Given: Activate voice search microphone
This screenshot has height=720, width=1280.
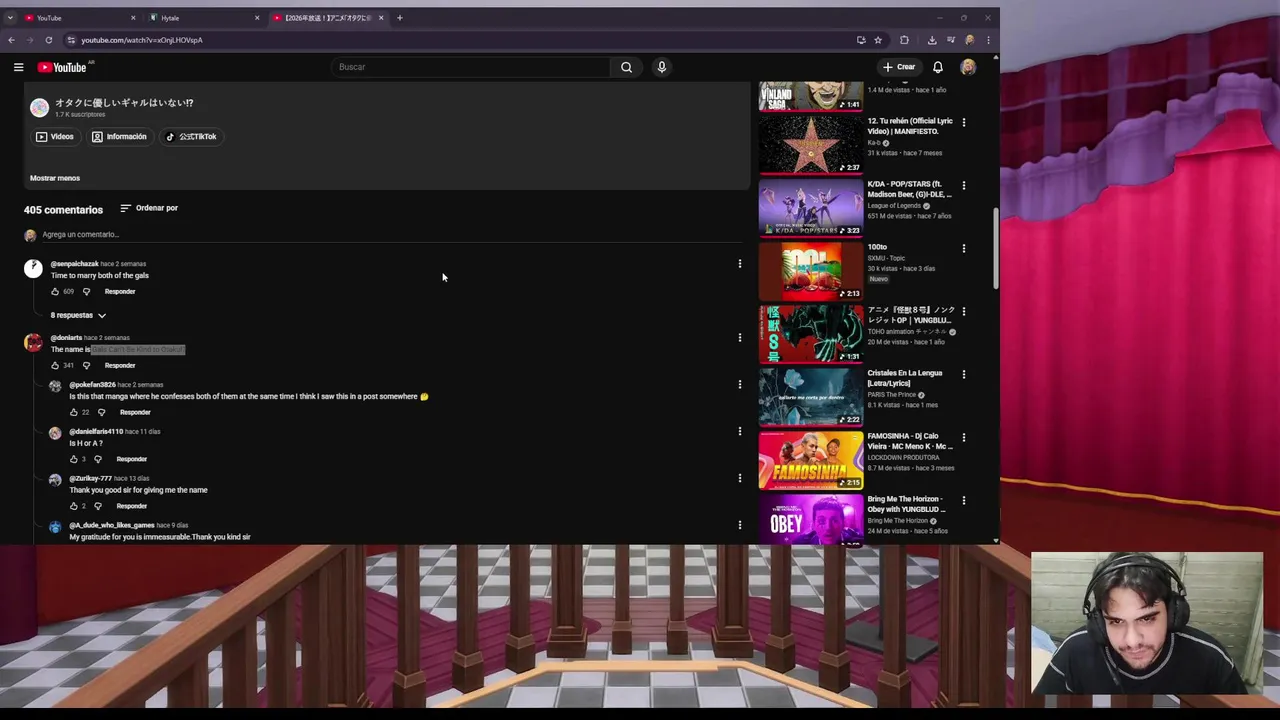Looking at the screenshot, I should point(661,67).
